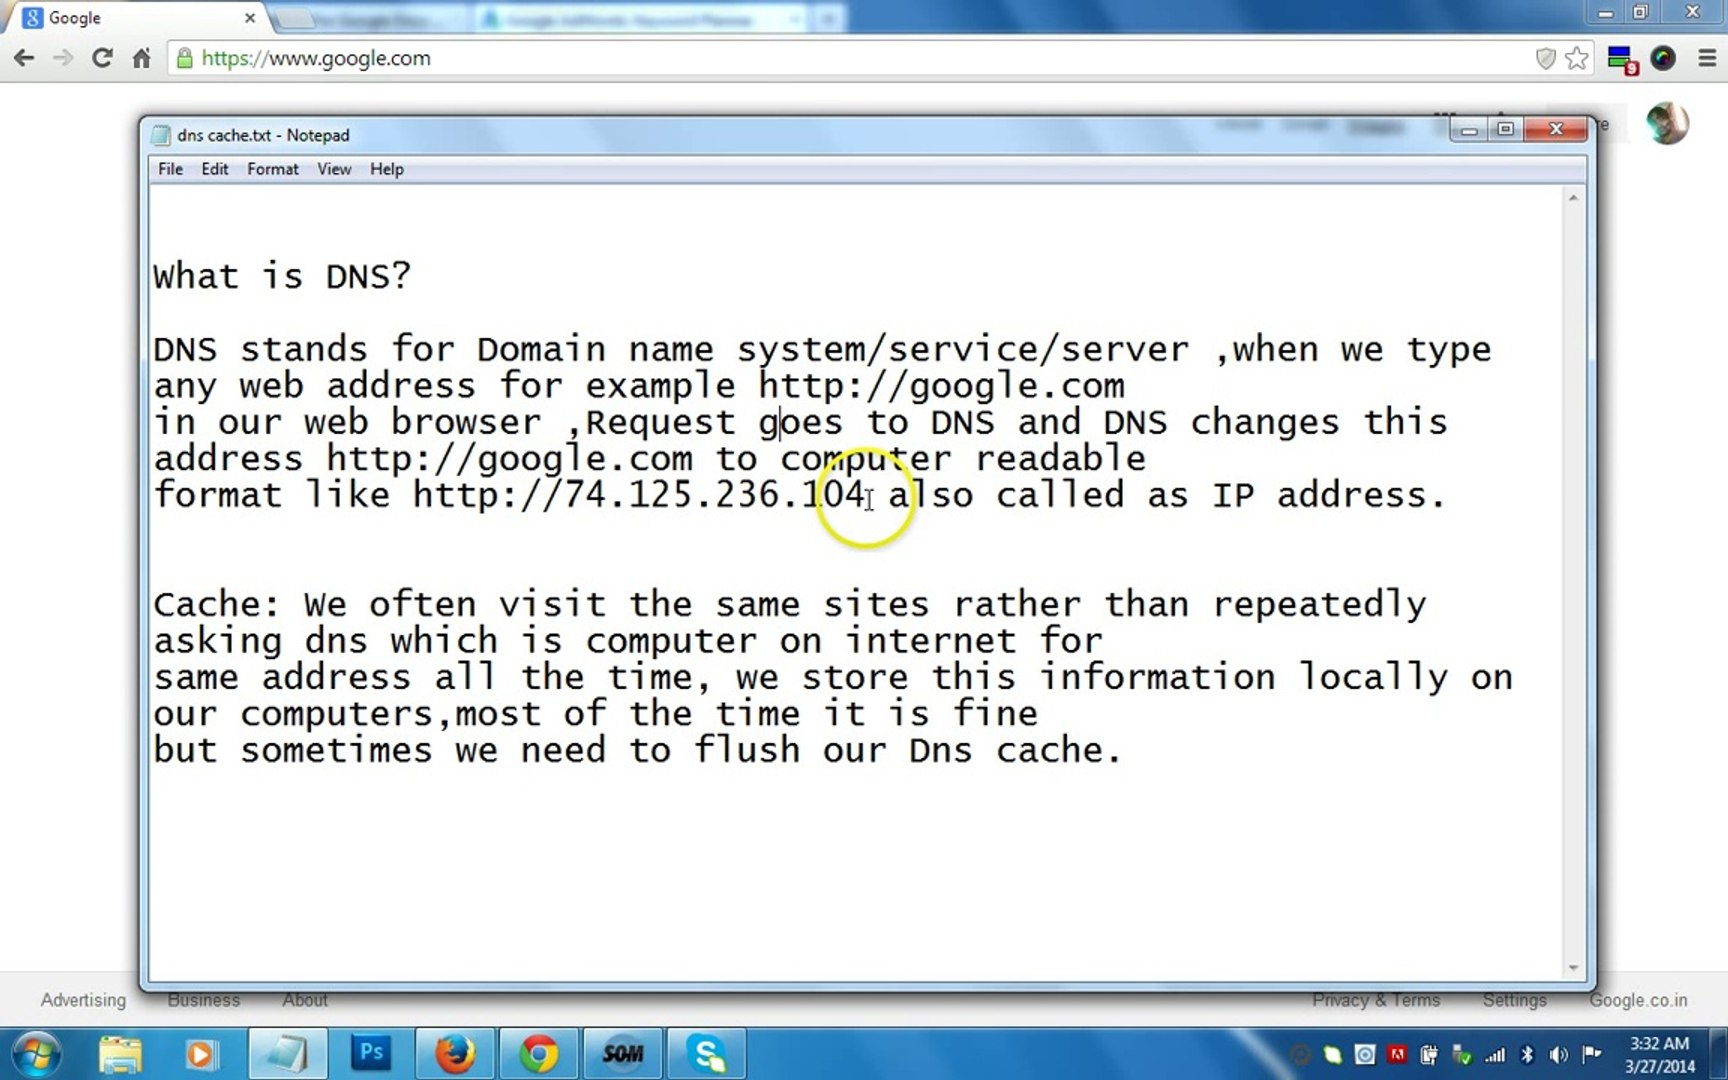Screen dimensions: 1728x1080
Task: Open the volume speaker tray icon
Action: (1559, 1054)
